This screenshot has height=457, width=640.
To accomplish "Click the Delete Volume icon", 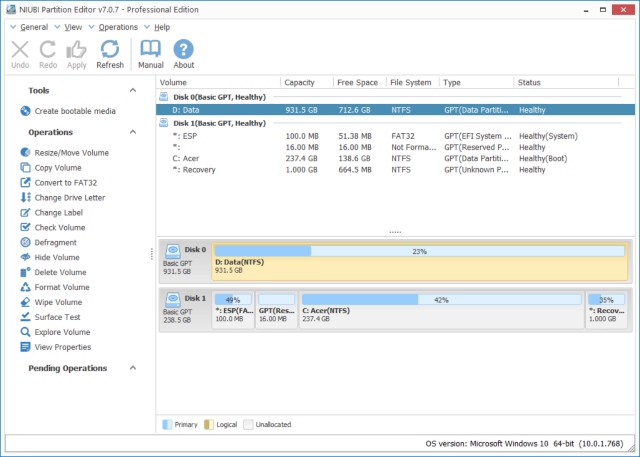I will pos(25,272).
